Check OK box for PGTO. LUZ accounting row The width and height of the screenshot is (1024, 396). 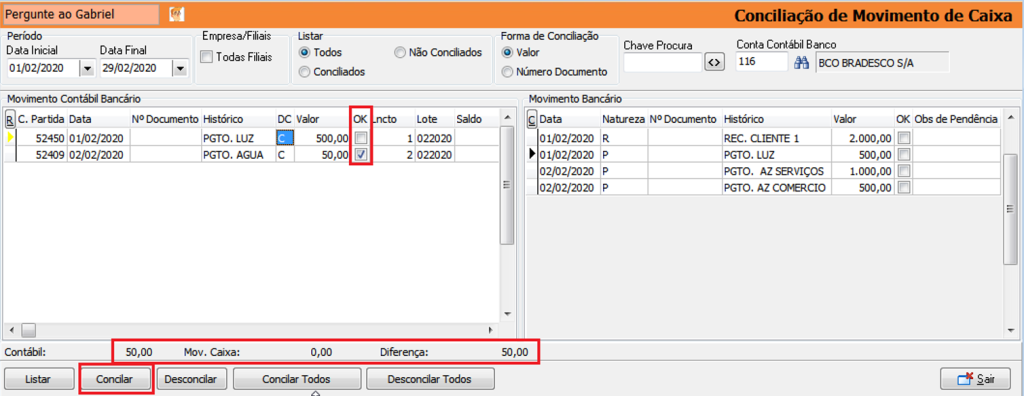click(360, 138)
